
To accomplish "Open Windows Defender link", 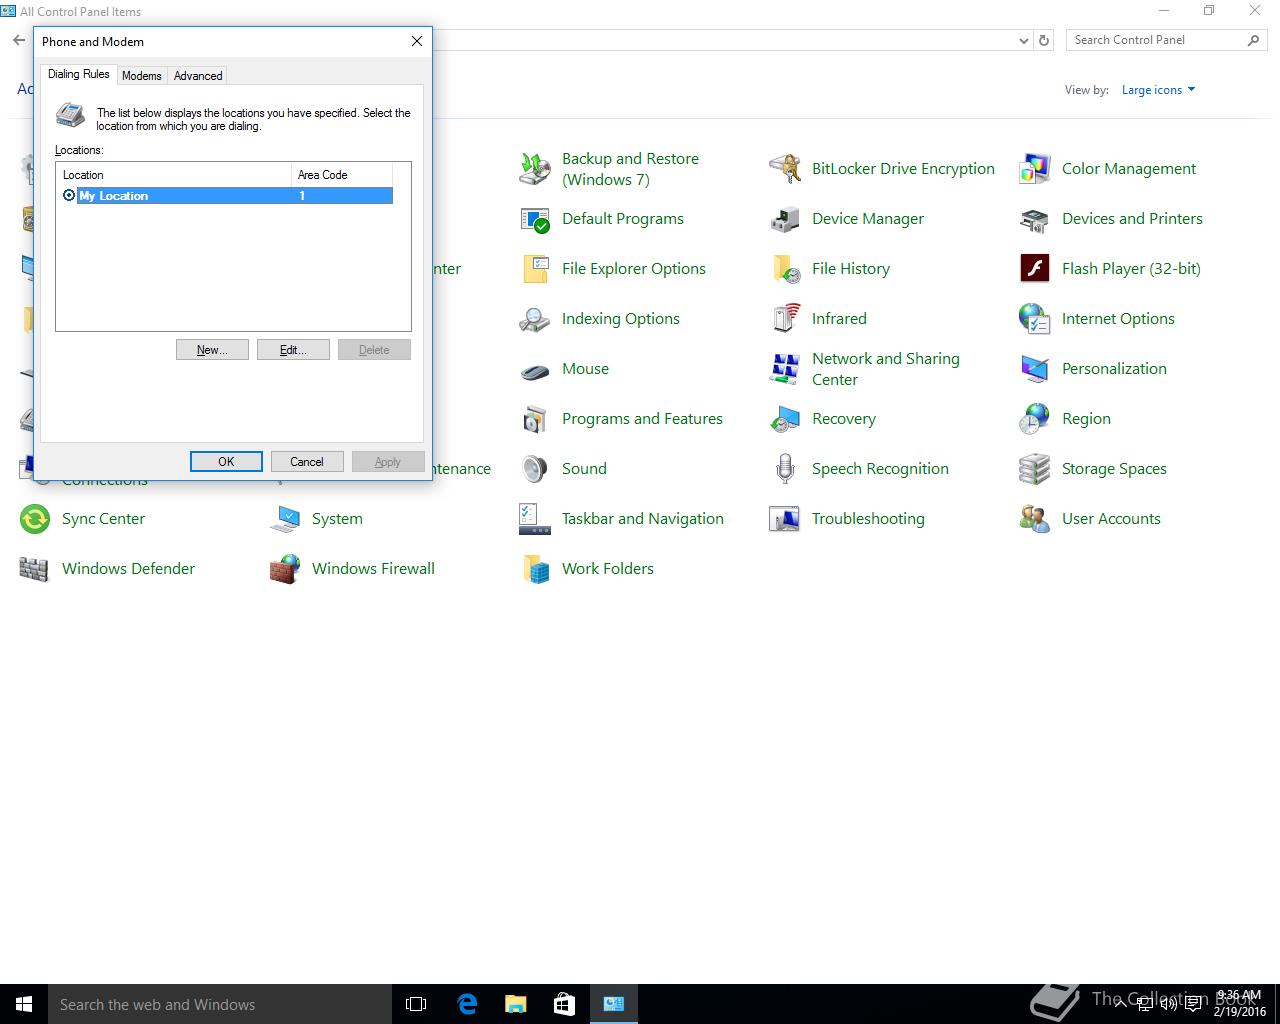I will coord(128,569).
